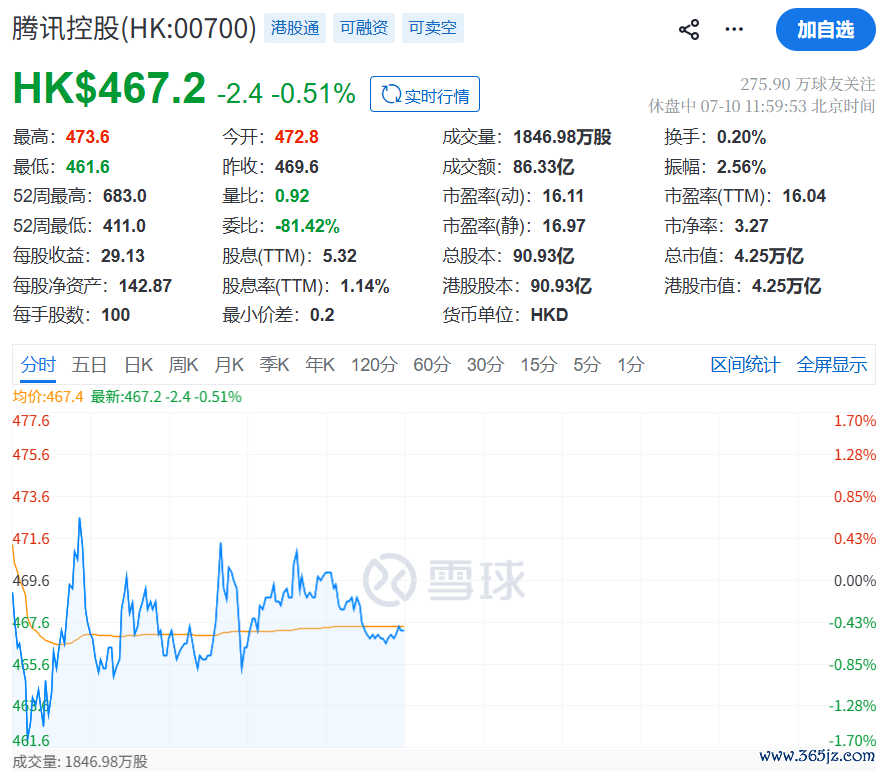Switch to the 30分 chart tab

coord(485,364)
